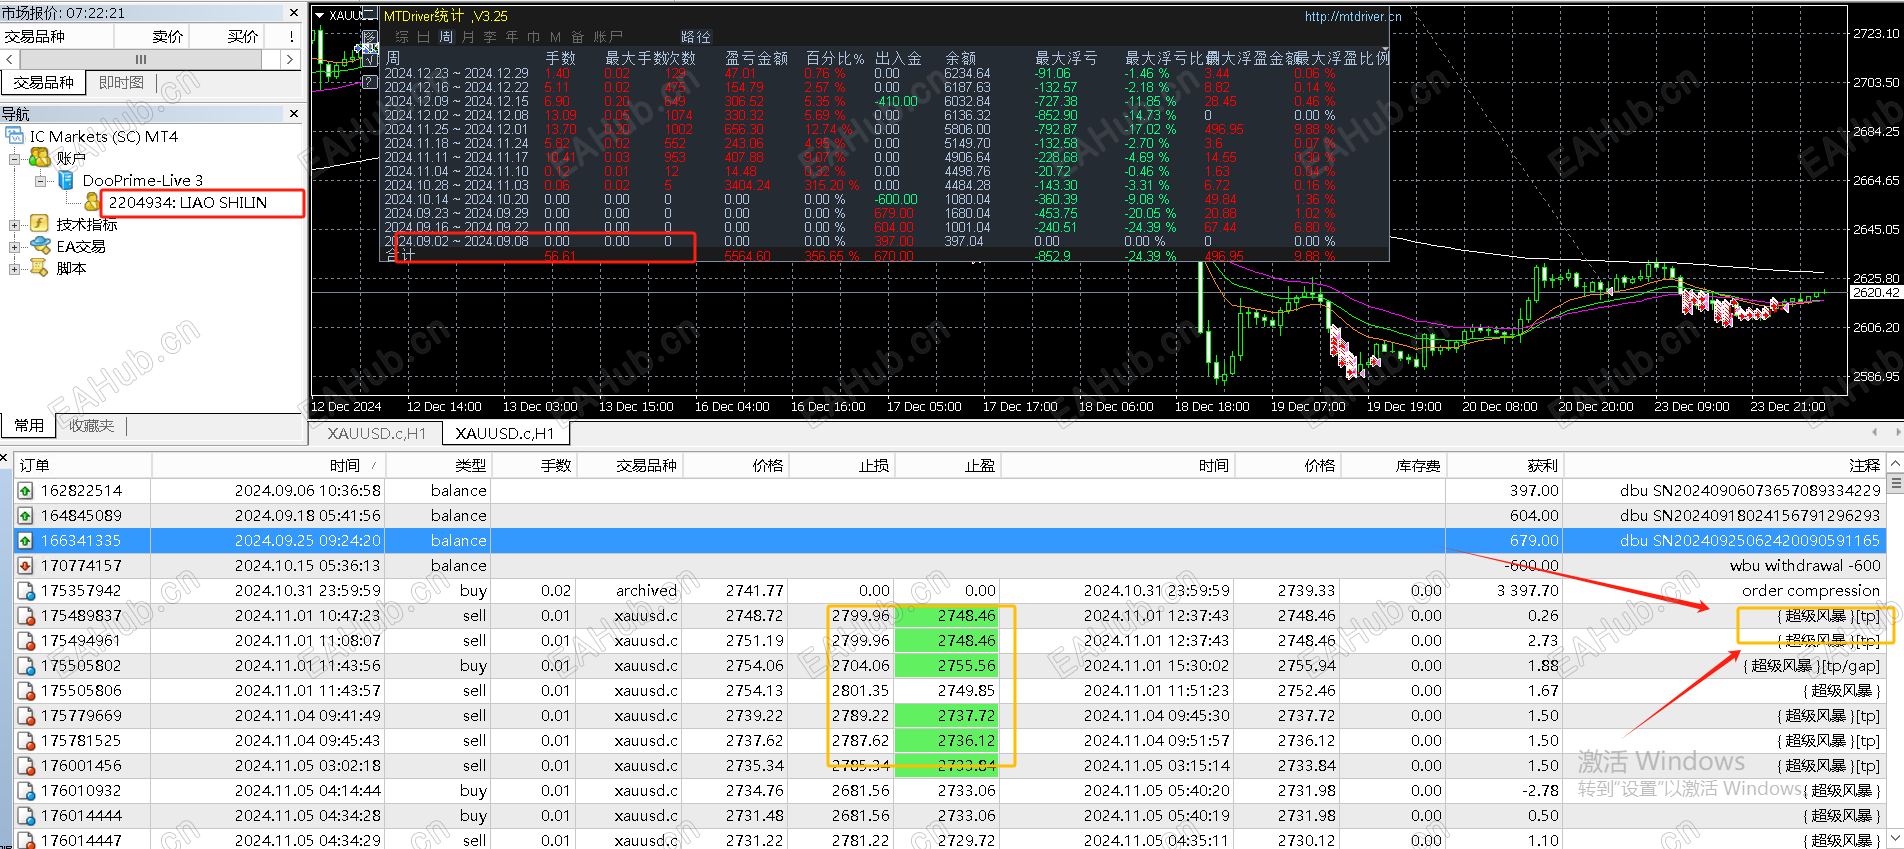1904x849 pixels.
Task: Click the user icon beside 2204934: LIAO SHILIN
Action: [x=92, y=202]
